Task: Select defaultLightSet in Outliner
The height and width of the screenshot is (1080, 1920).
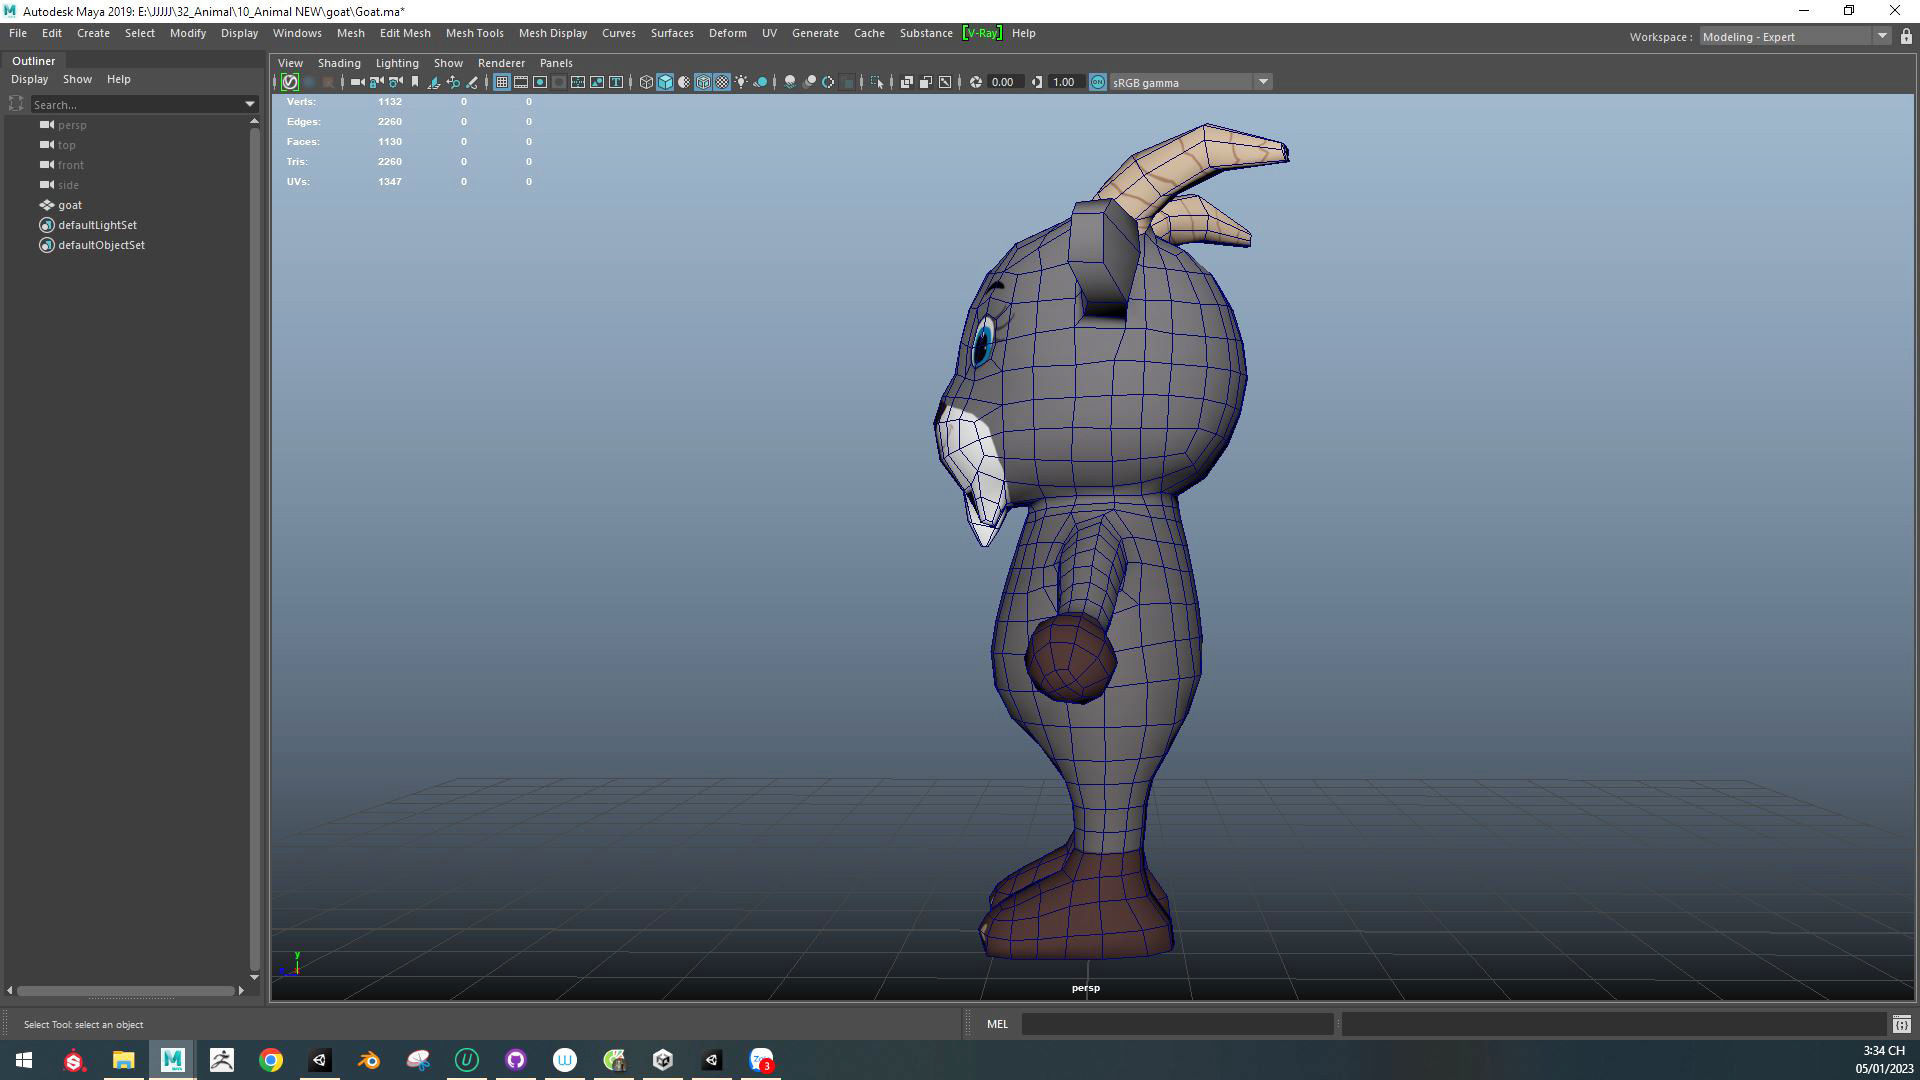Action: (97, 225)
